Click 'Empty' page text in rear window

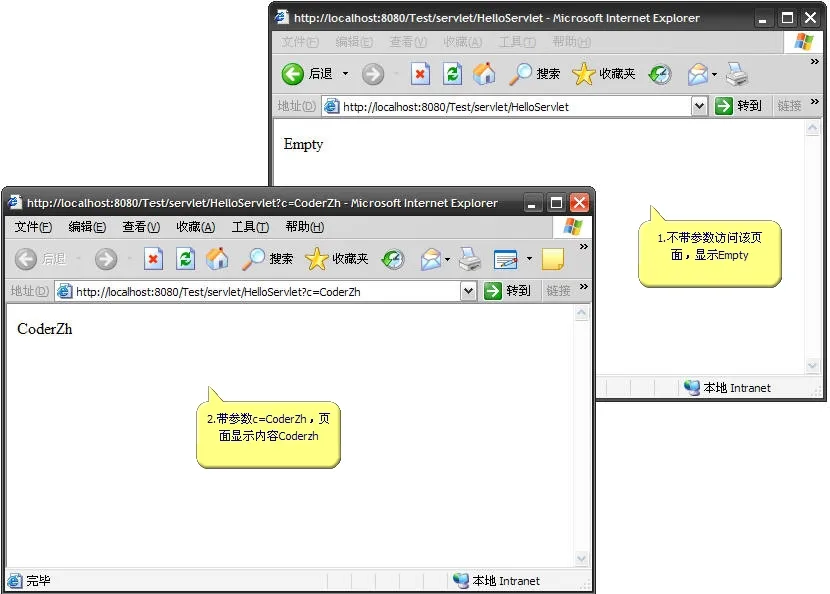pyautogui.click(x=303, y=144)
